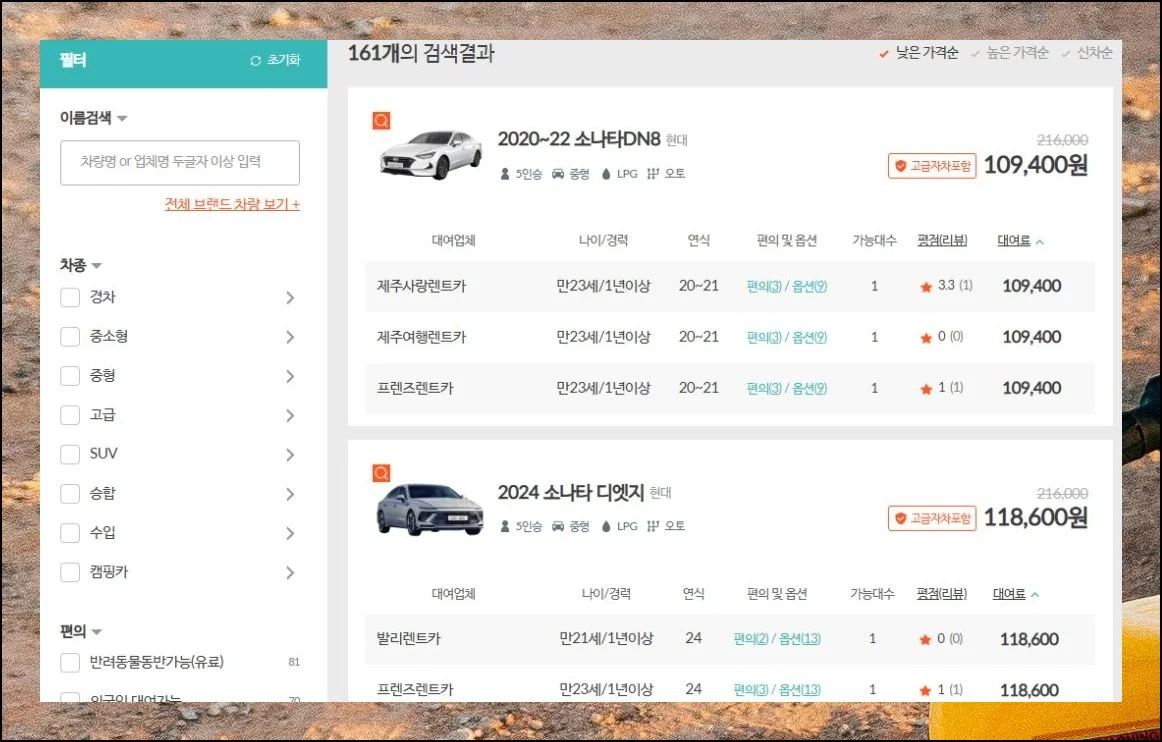Click the magnifier icon on 2024 소나타 디엣지 card
The image size is (1162, 742).
[381, 473]
